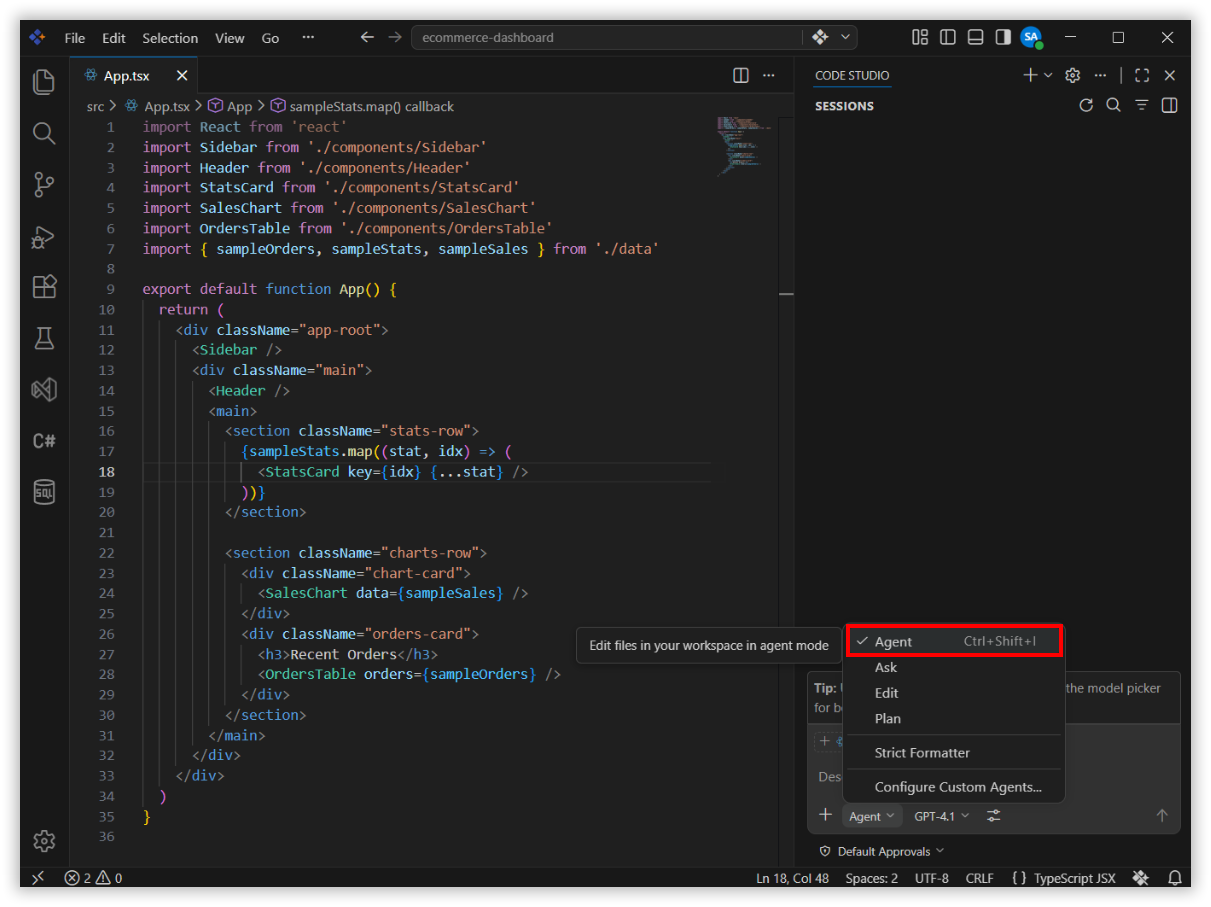Click the ecommerce-dashboard command center search box
Image resolution: width=1211 pixels, height=907 pixels.
pos(607,37)
